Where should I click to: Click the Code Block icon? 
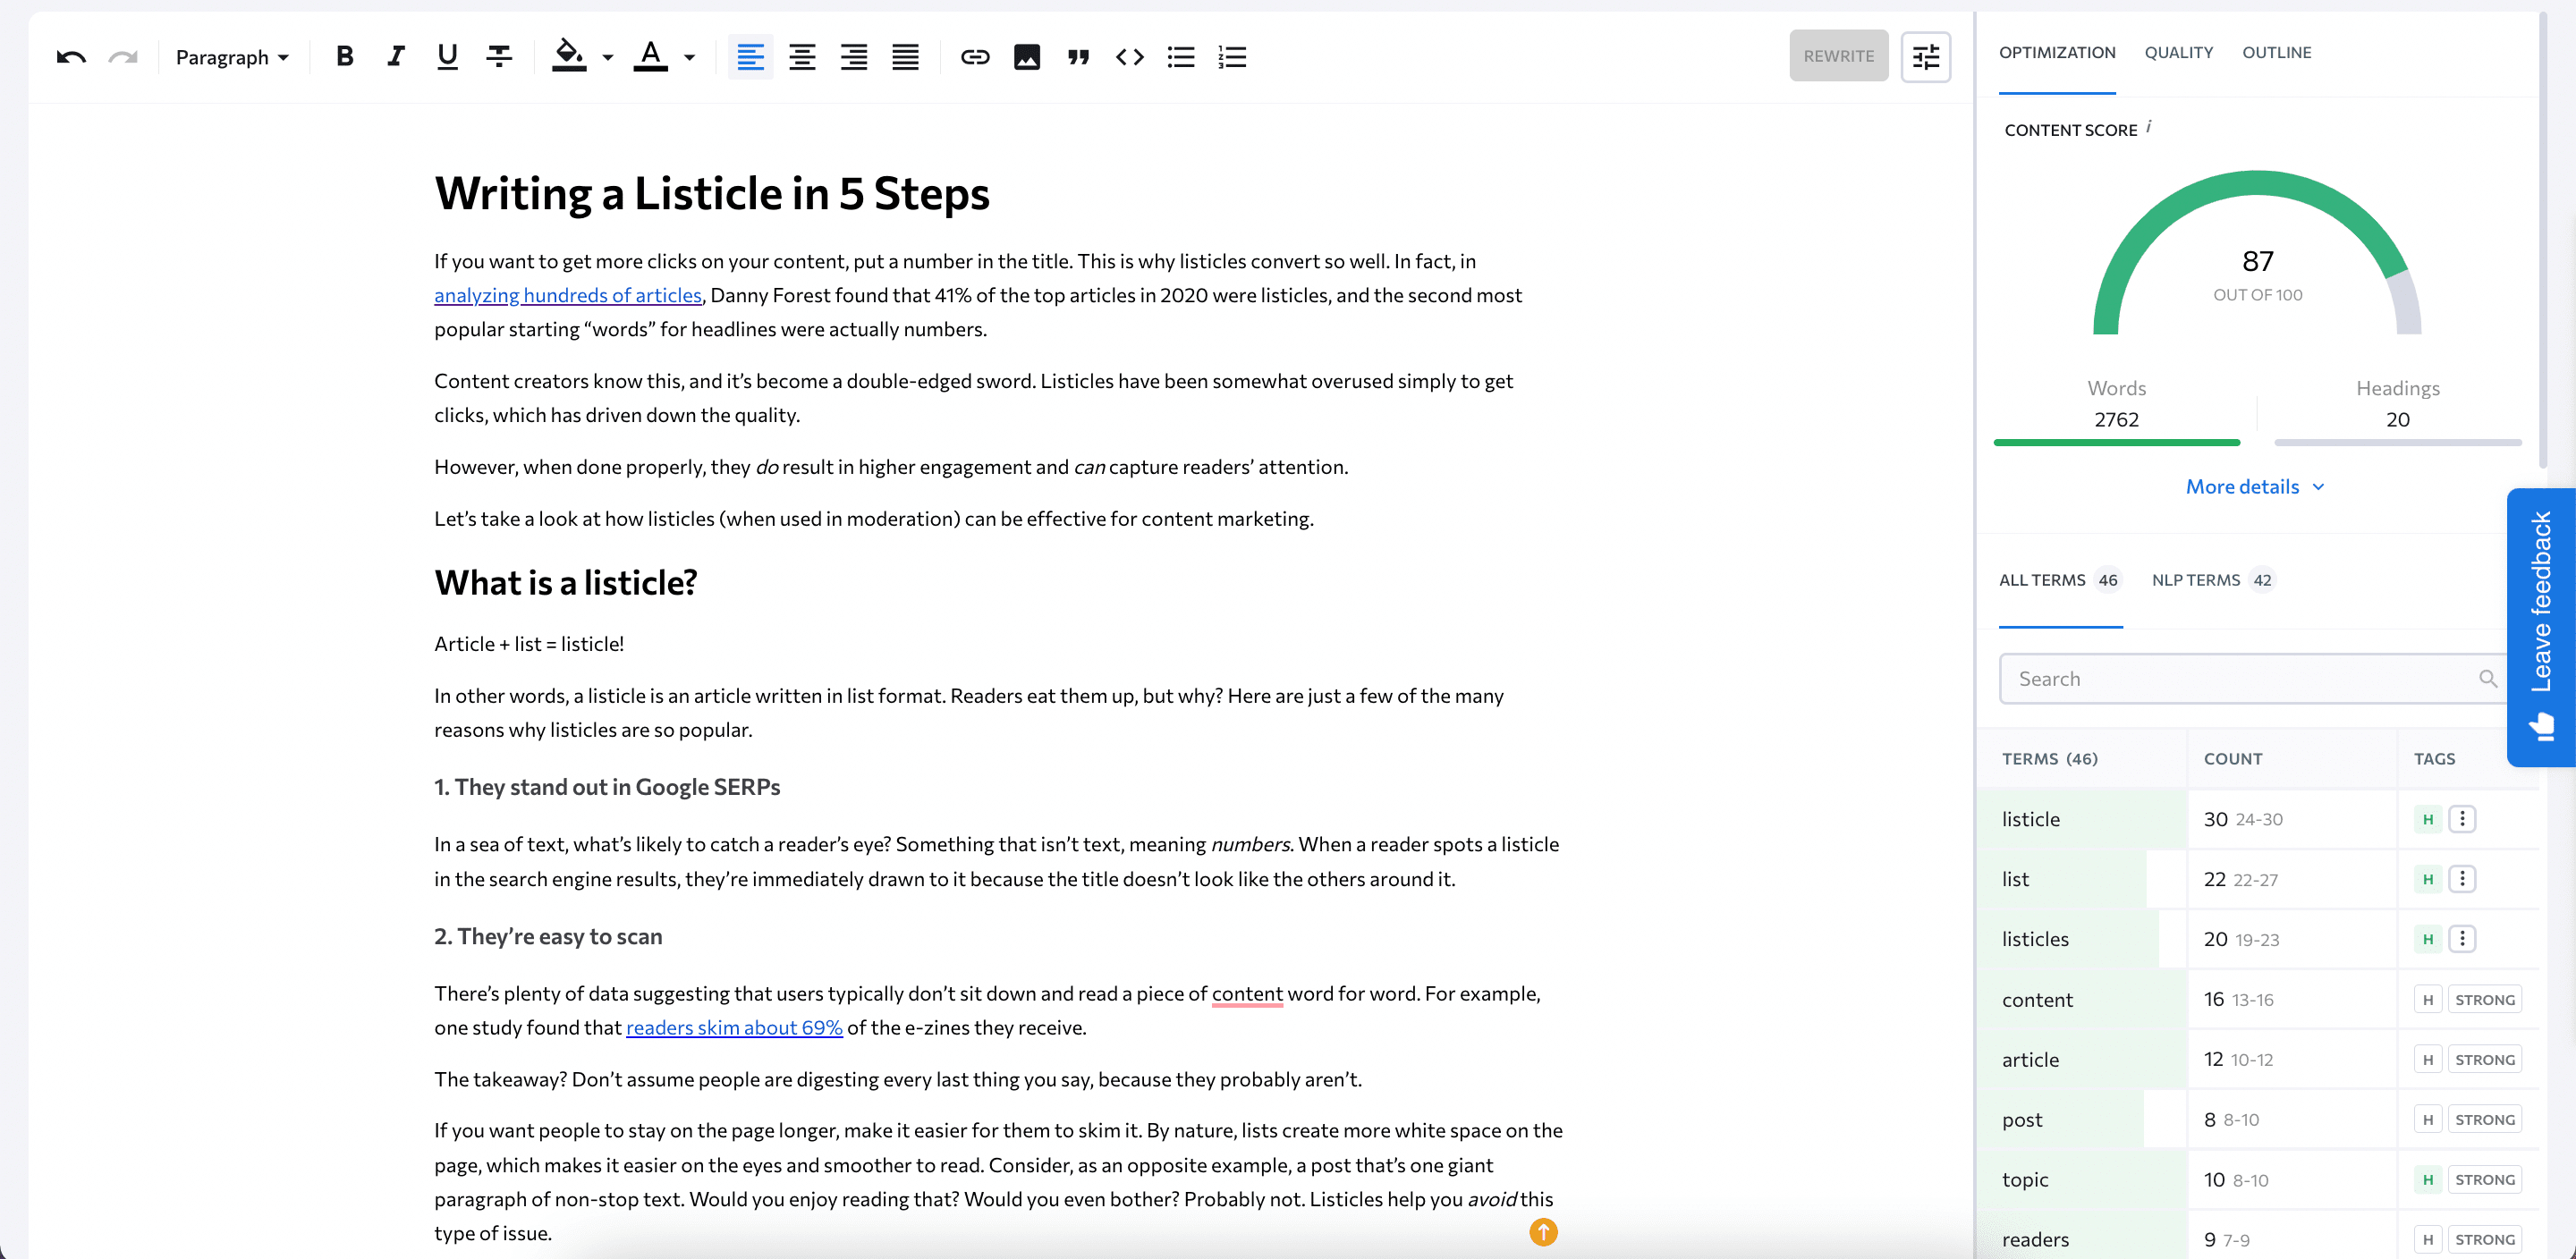1129,55
